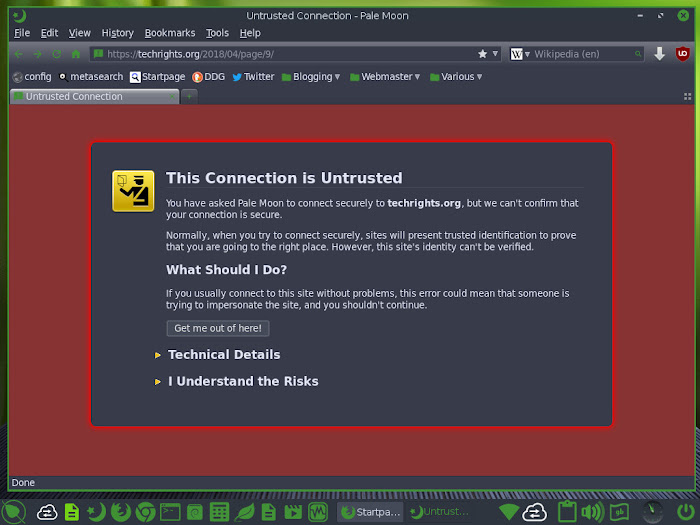The image size is (700, 525).
Task: Launch Firefox from the taskbar
Action: coord(121,512)
